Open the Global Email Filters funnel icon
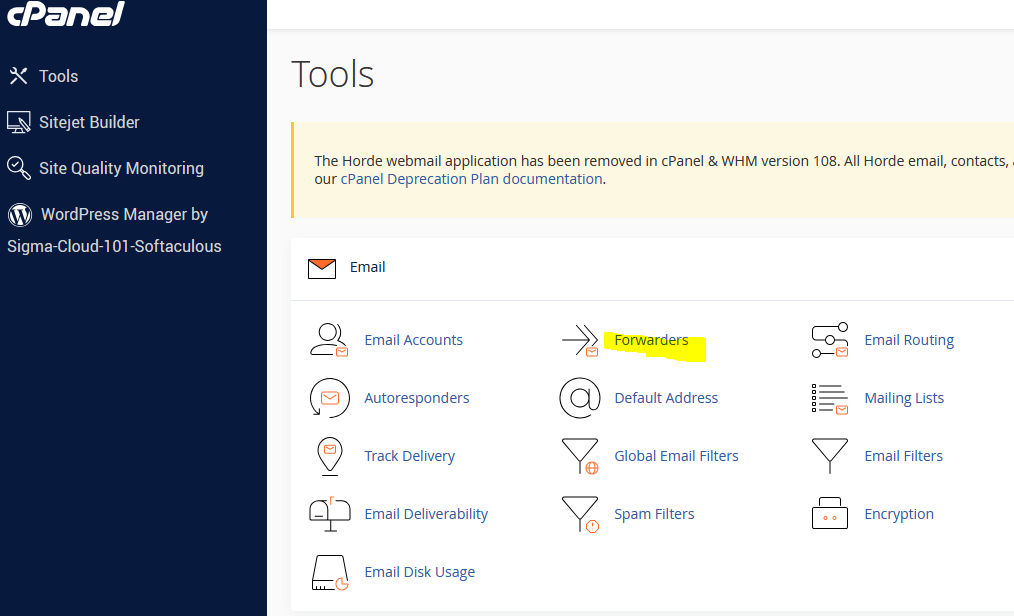The height and width of the screenshot is (616, 1014). [x=579, y=456]
